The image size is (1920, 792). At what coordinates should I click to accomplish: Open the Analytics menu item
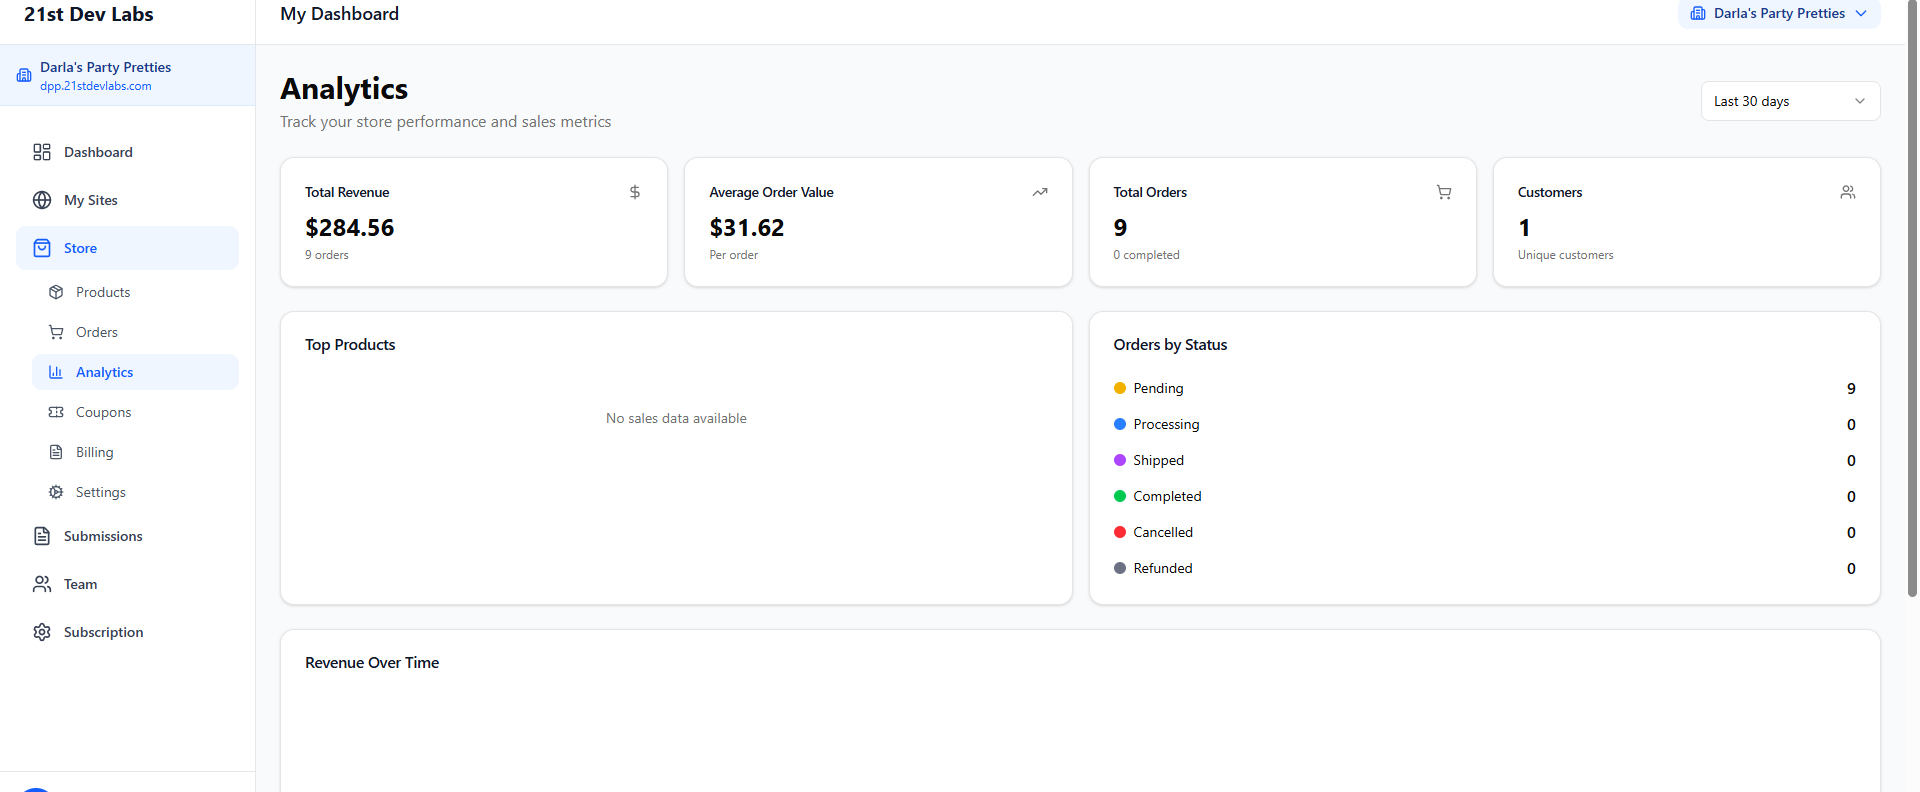[x=105, y=372]
